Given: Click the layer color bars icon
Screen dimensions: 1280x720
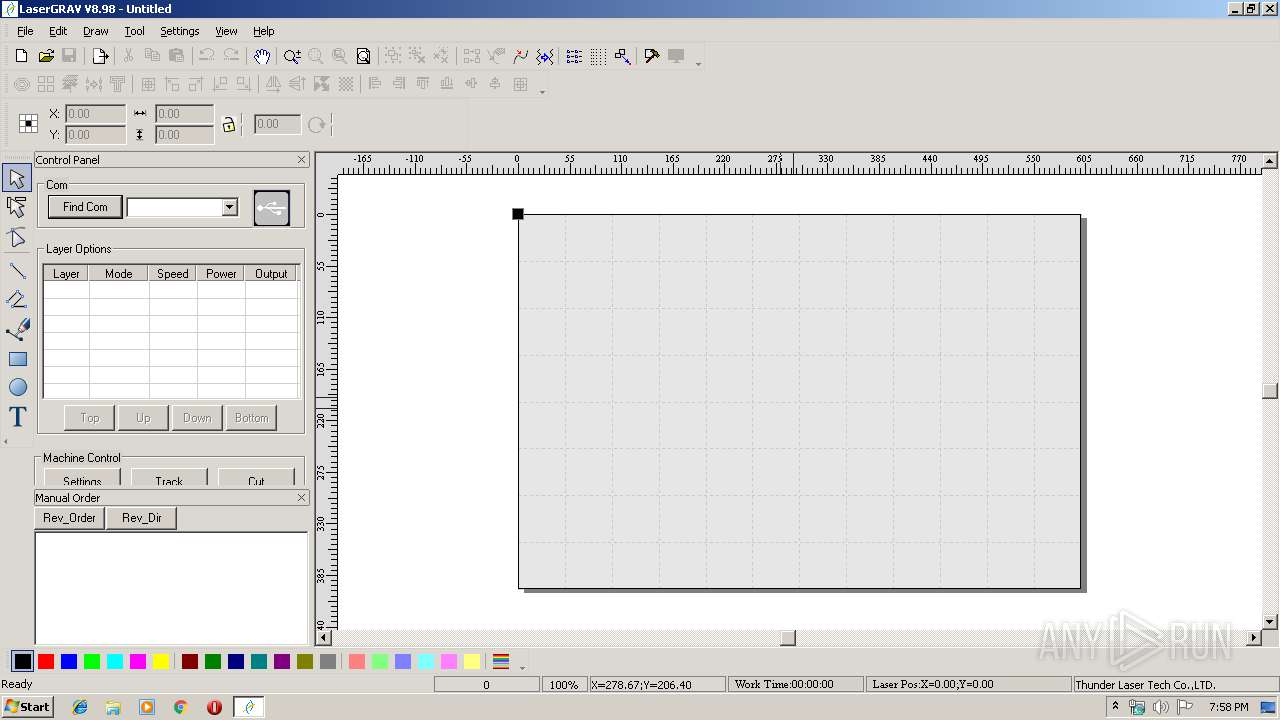Looking at the screenshot, I should (501, 662).
